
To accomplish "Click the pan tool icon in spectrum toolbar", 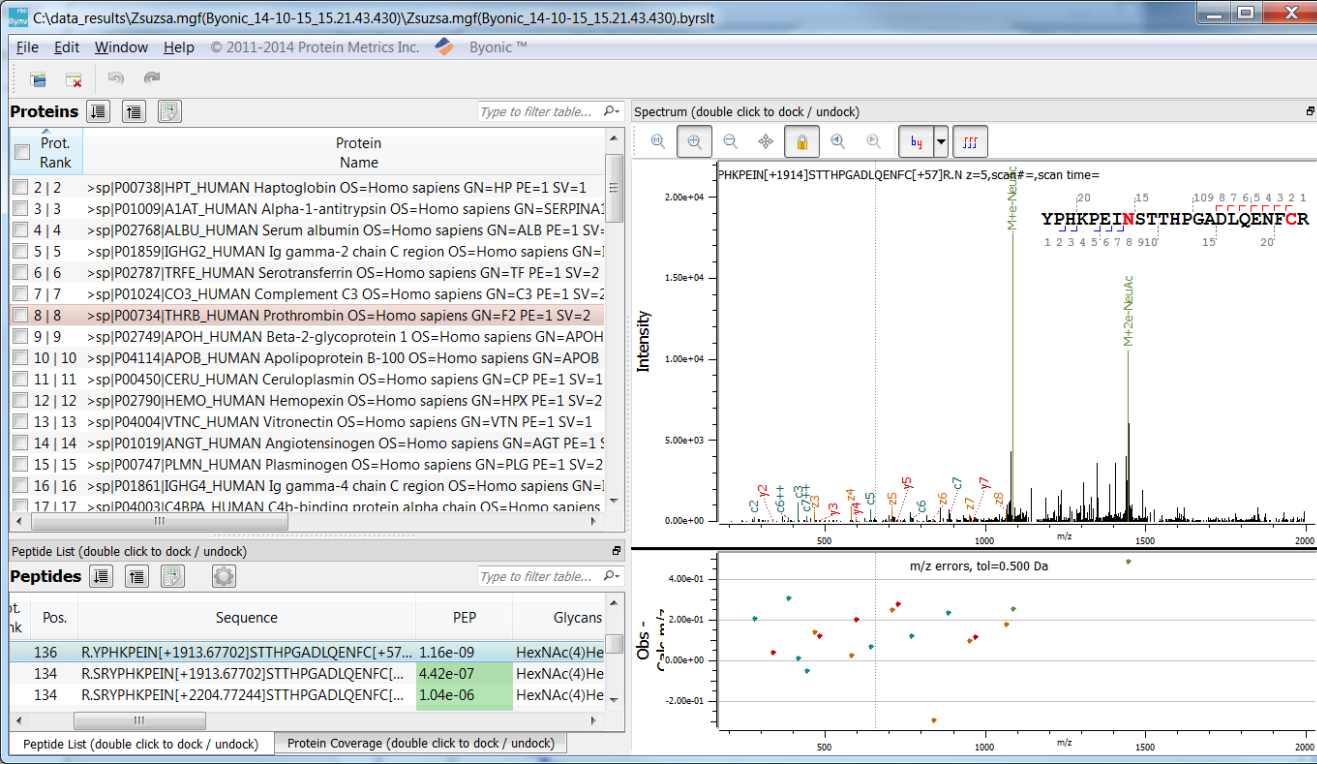I will (x=765, y=142).
